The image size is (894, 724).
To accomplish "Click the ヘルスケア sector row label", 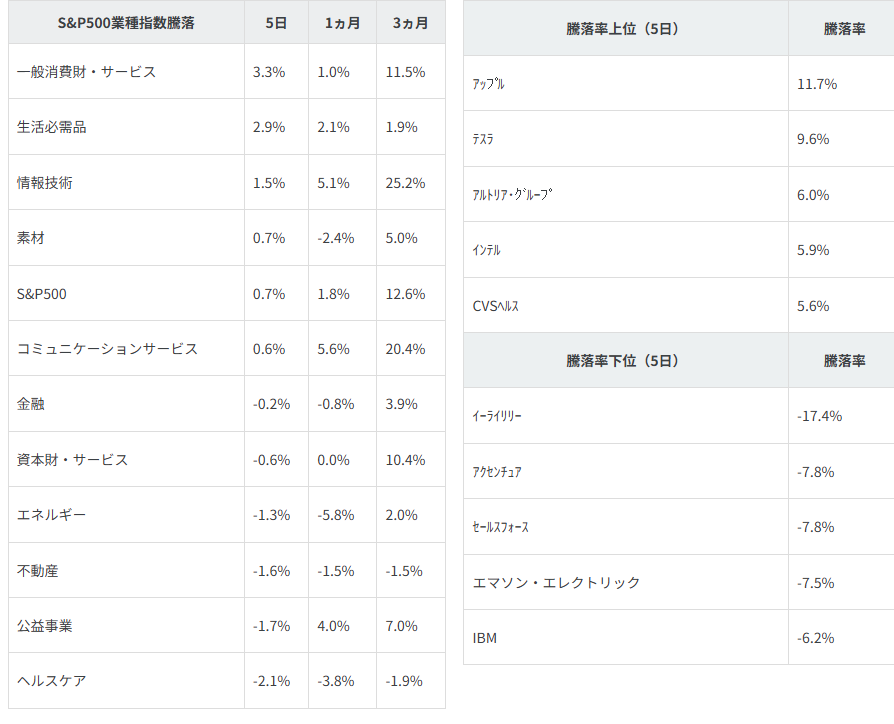I will coord(52,681).
